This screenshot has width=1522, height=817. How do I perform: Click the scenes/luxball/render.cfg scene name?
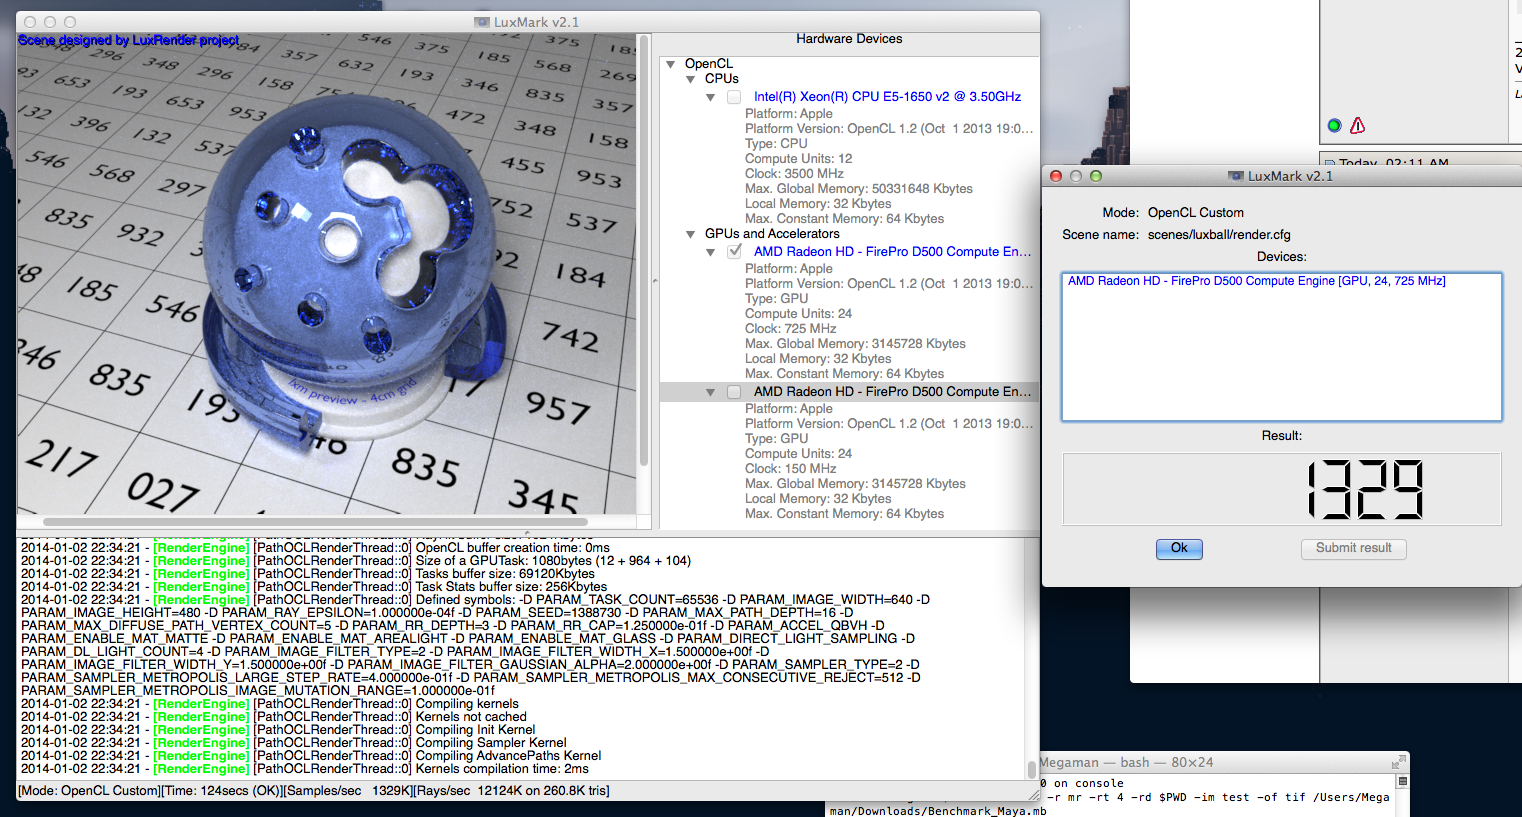pyautogui.click(x=1219, y=235)
